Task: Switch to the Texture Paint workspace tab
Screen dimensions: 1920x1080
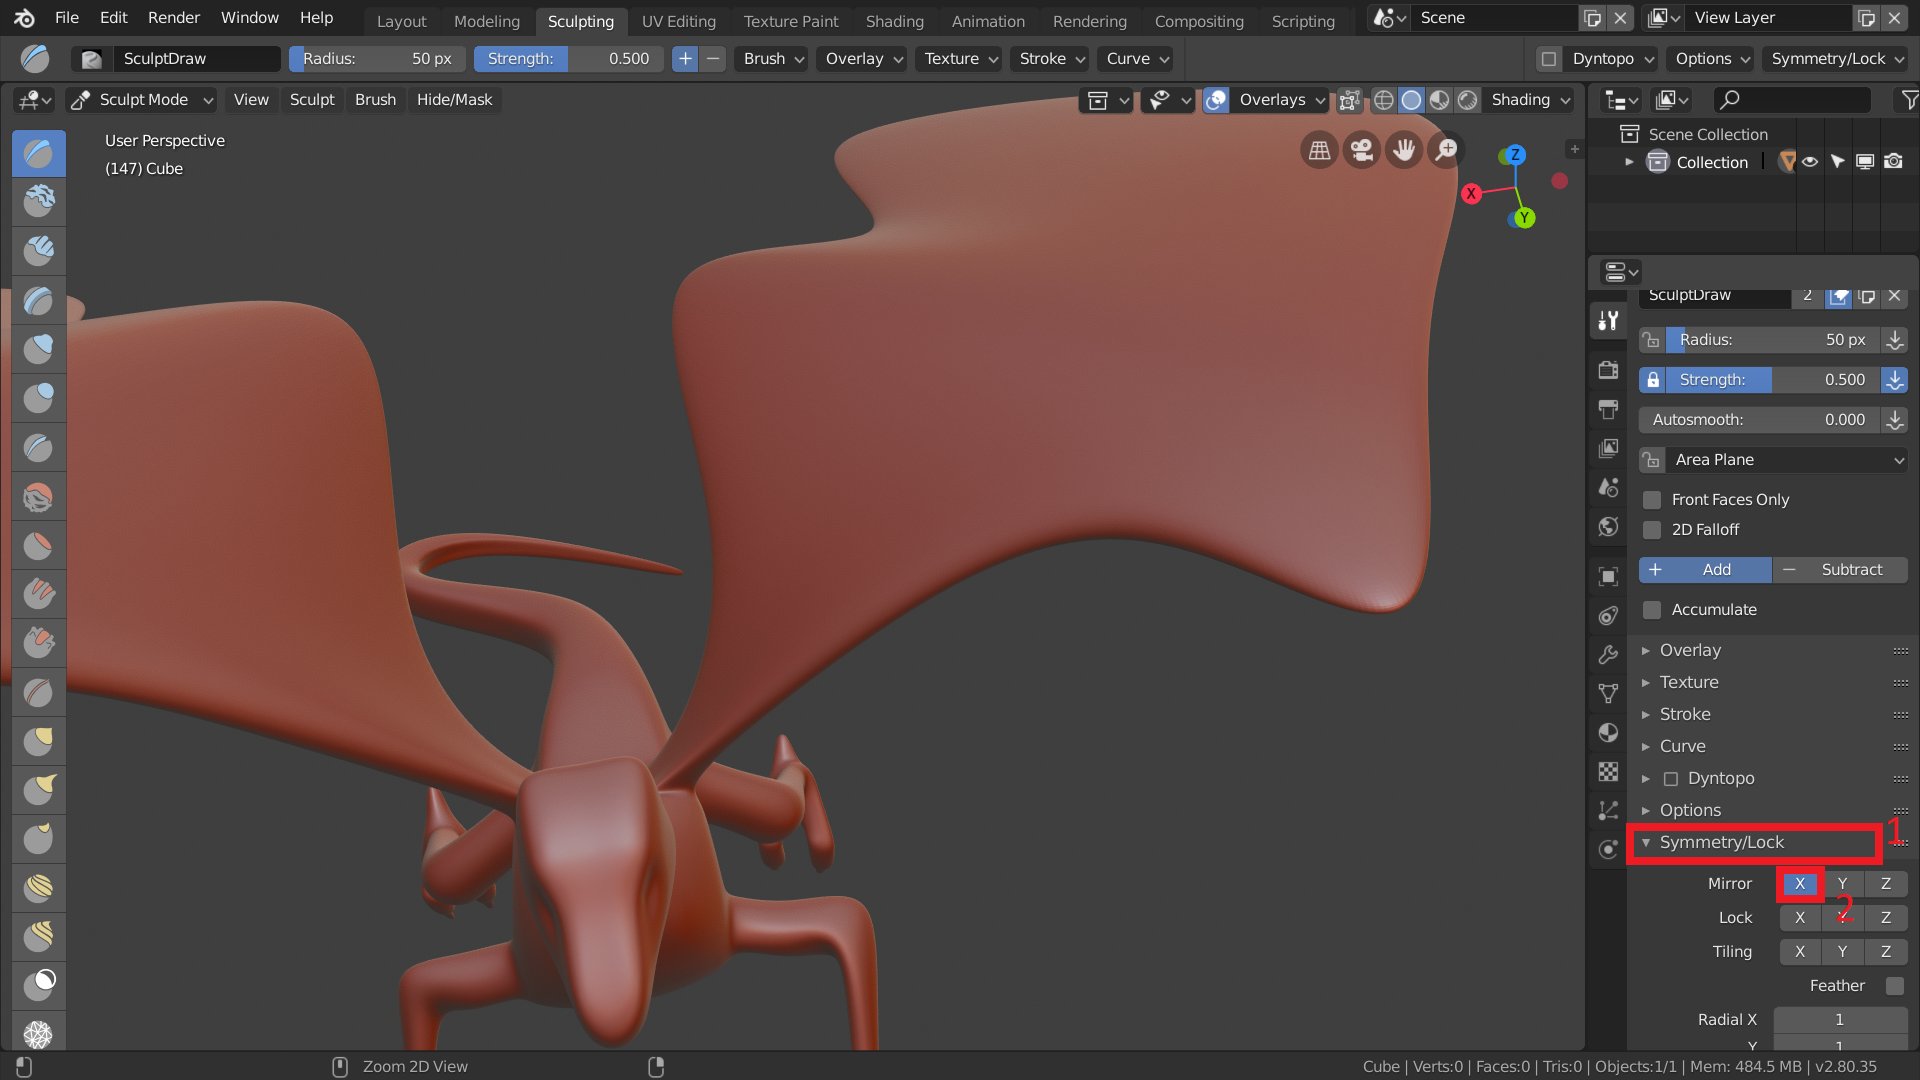Action: coord(791,21)
